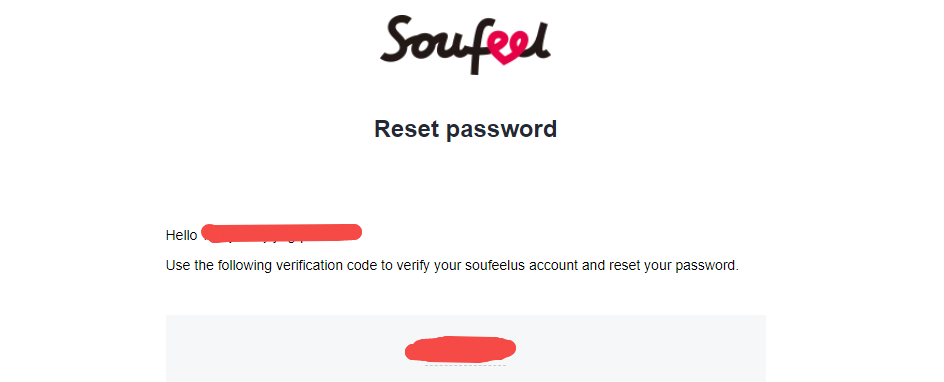
Task: Click the red redacted name after Hello
Action: click(282, 233)
